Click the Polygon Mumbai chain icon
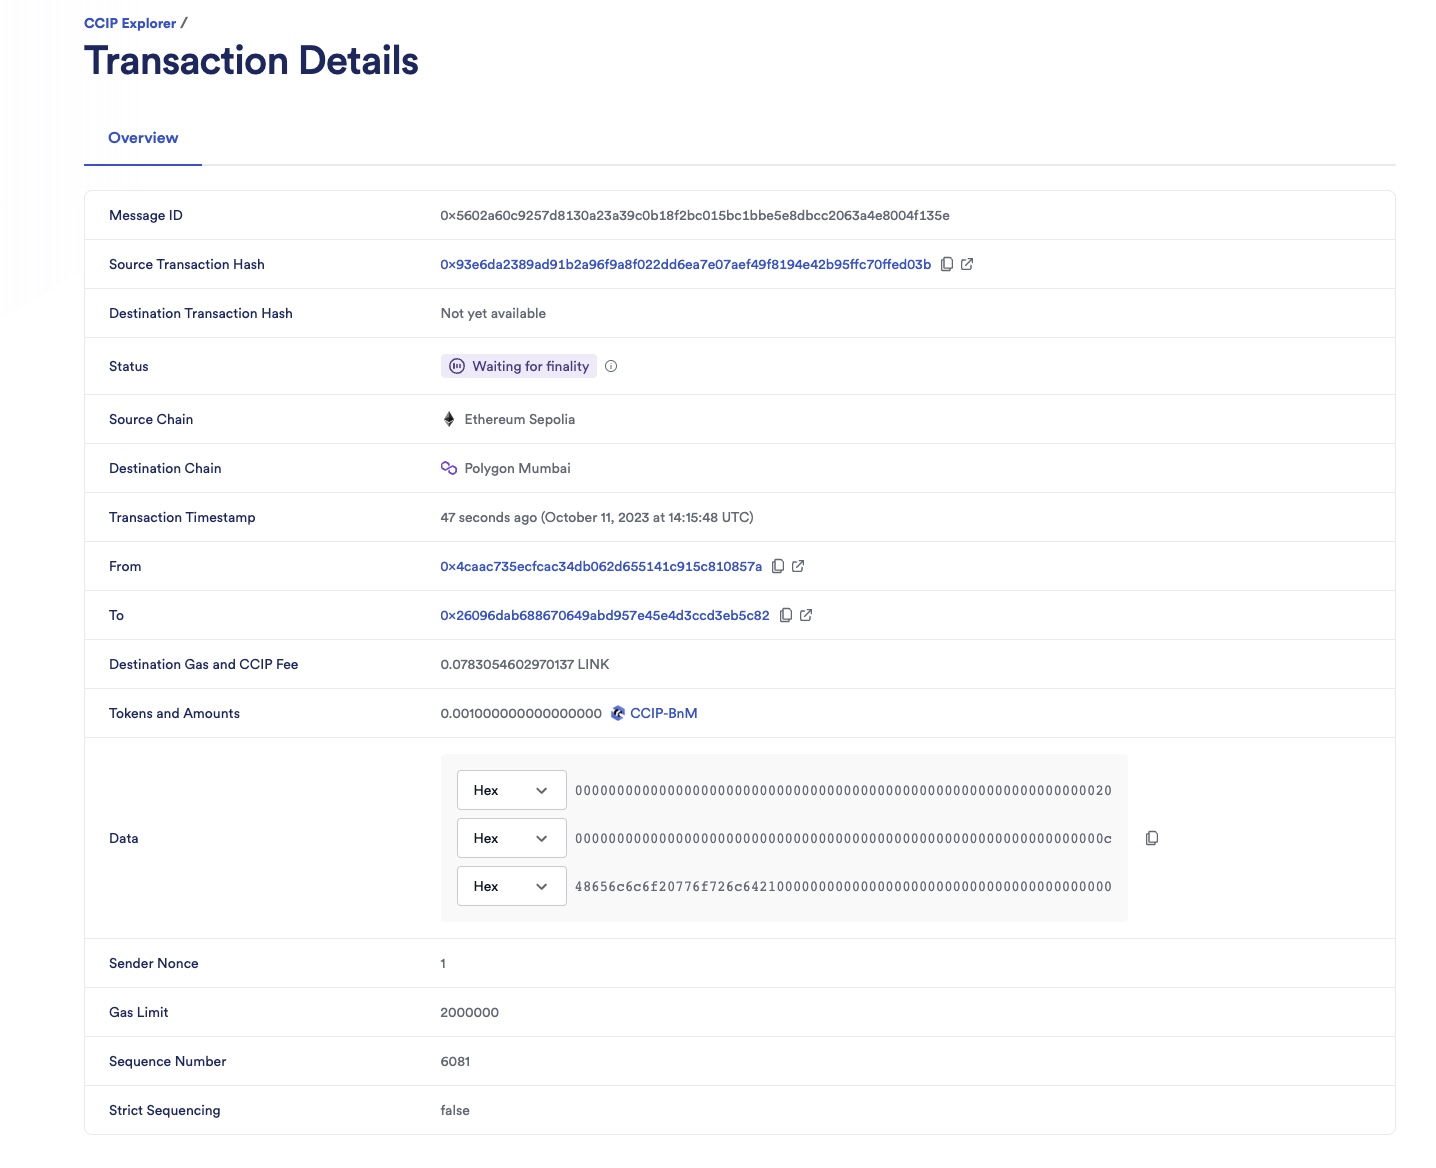This screenshot has height=1168, width=1436. click(449, 468)
